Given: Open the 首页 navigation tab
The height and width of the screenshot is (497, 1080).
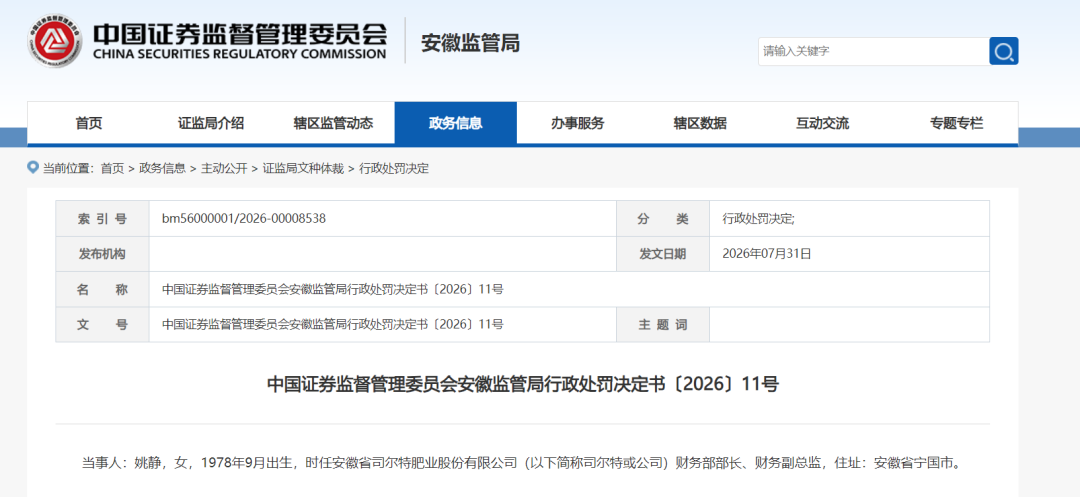Looking at the screenshot, I should (x=88, y=123).
